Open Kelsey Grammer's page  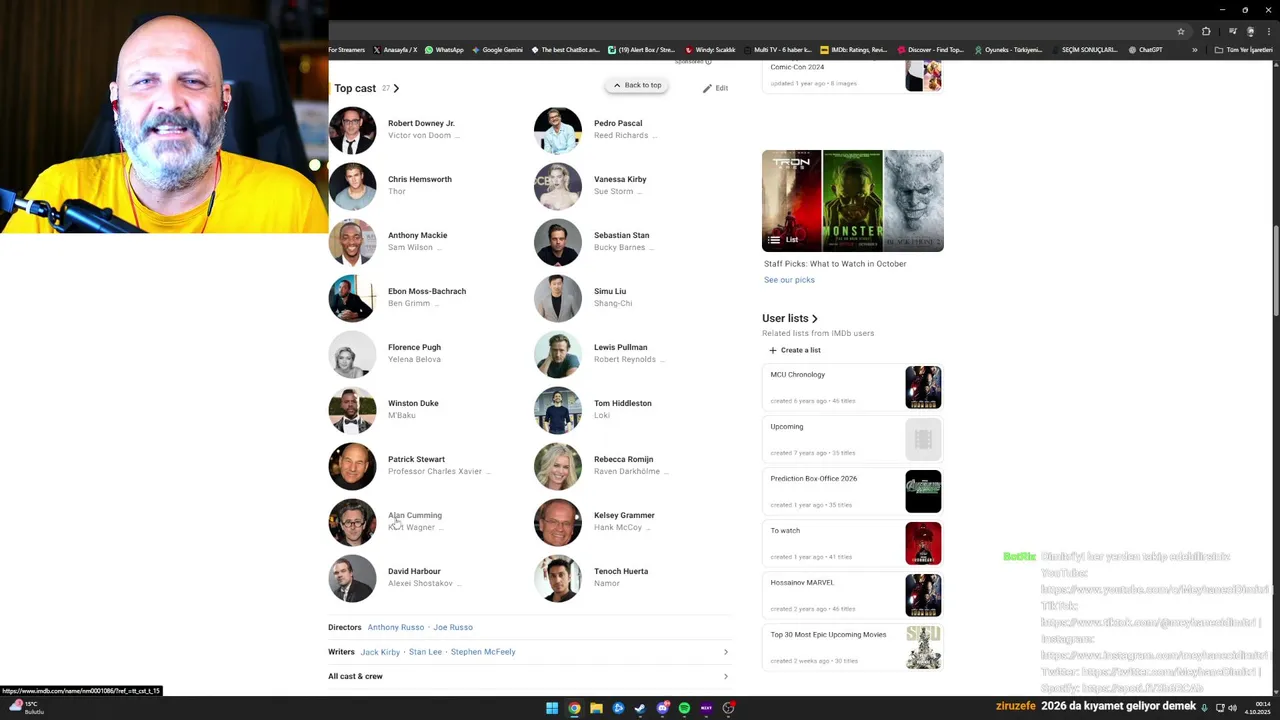click(624, 515)
